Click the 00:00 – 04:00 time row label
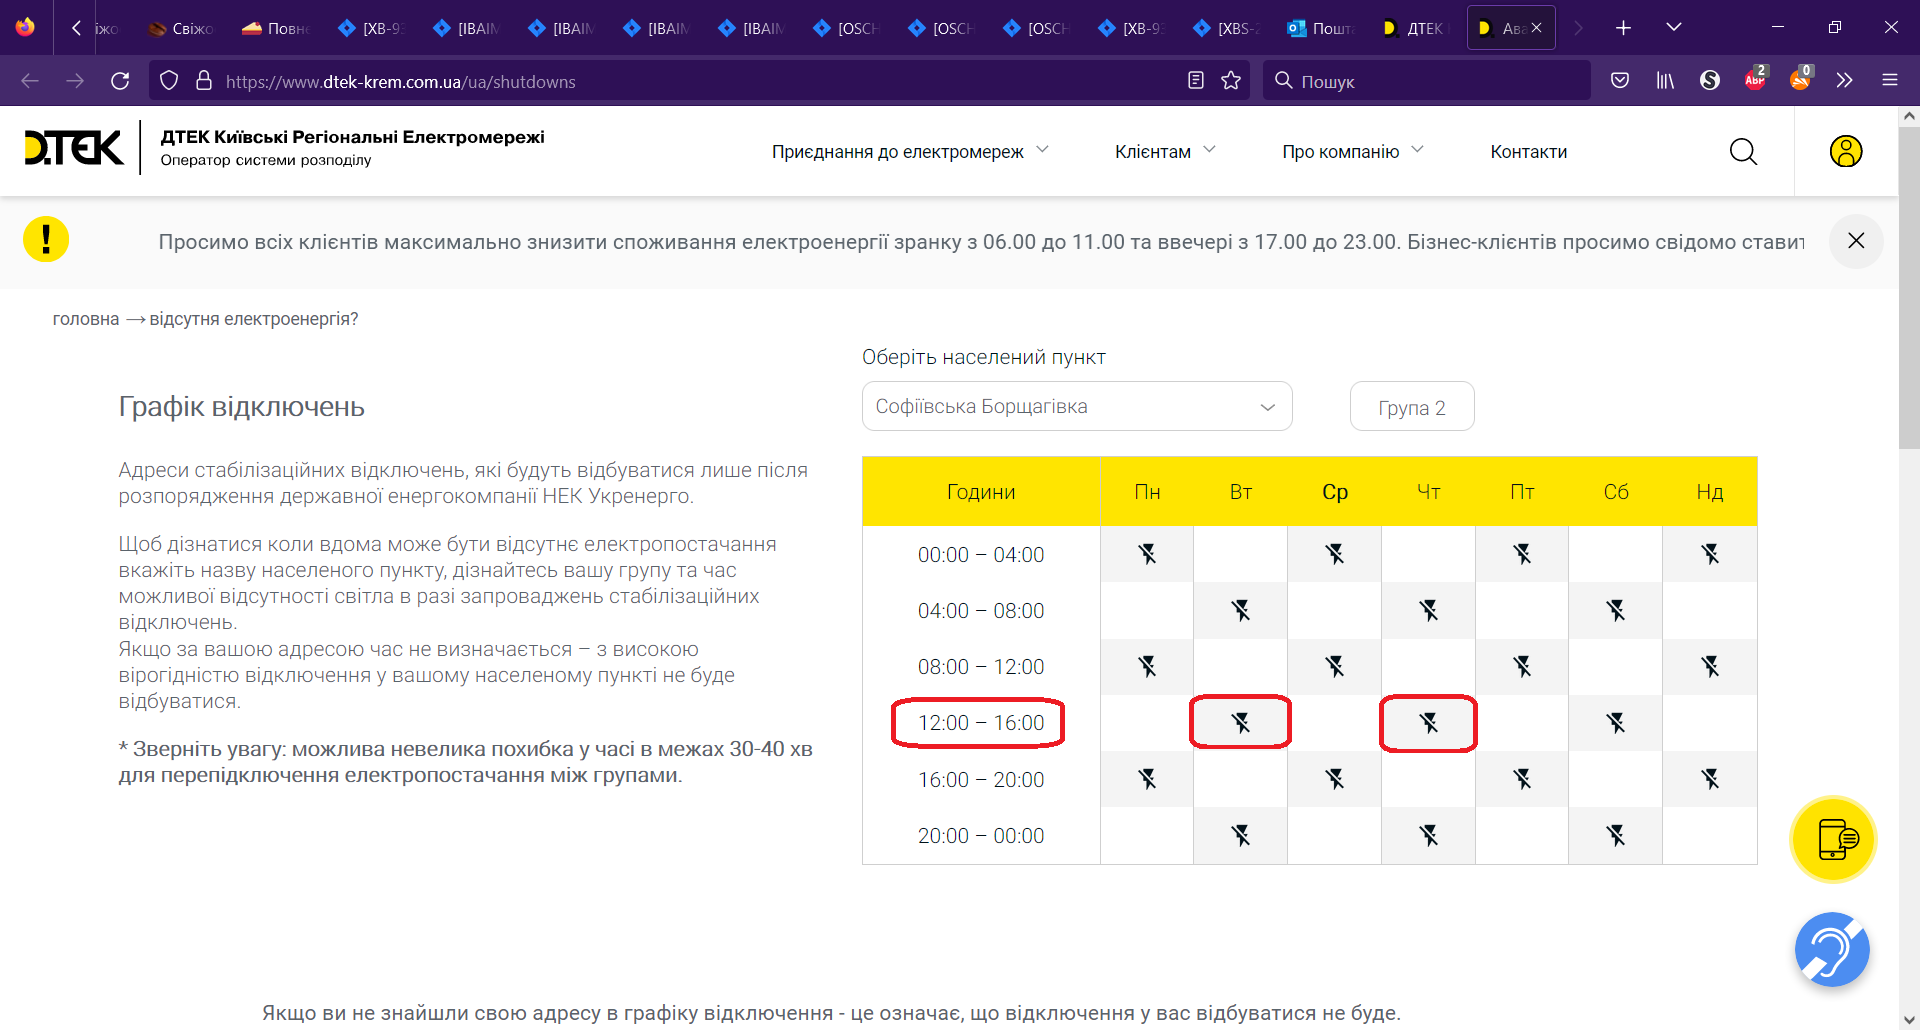The width and height of the screenshot is (1920, 1030). pos(981,555)
